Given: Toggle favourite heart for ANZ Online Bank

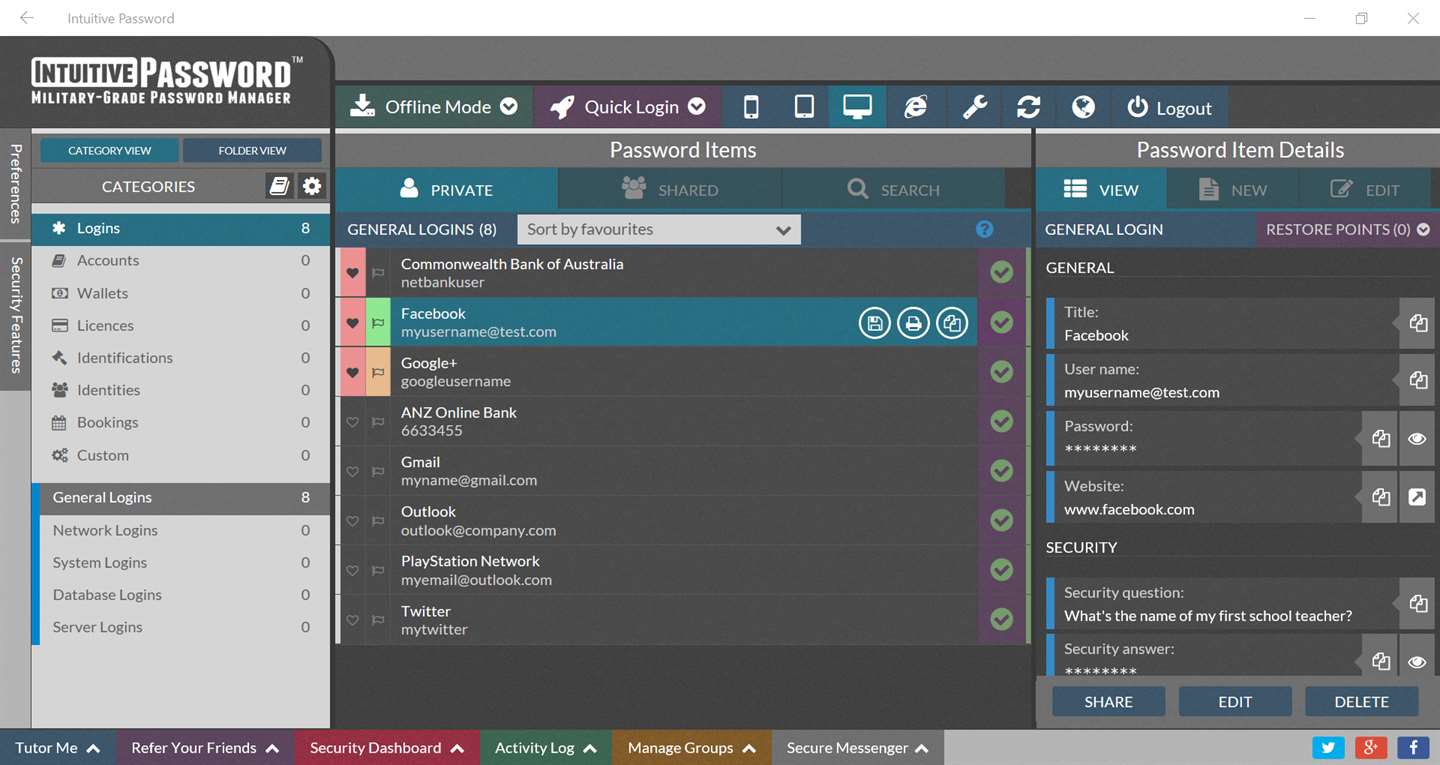Looking at the screenshot, I should click(352, 422).
